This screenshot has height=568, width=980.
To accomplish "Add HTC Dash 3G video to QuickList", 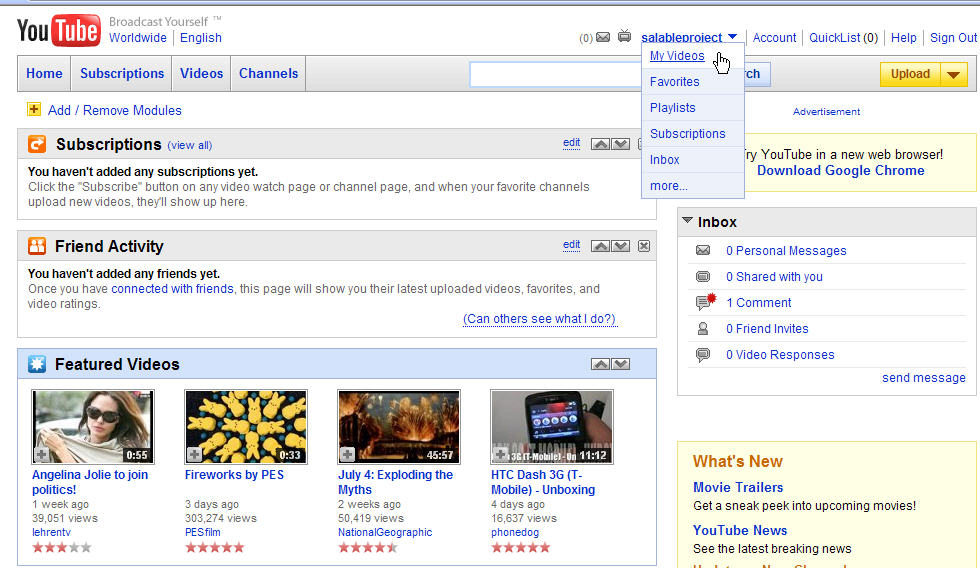I will 501,455.
